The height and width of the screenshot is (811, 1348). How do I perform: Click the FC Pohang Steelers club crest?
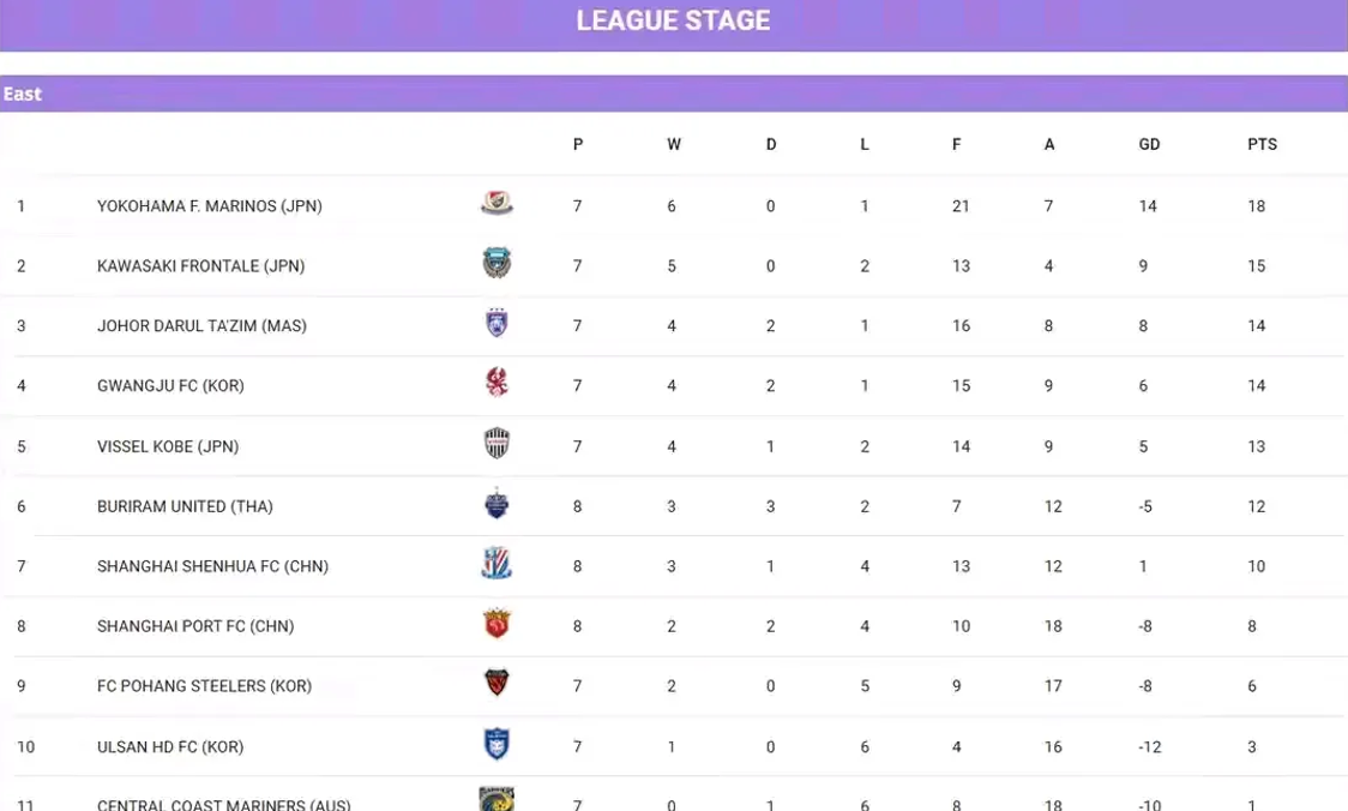pos(496,684)
